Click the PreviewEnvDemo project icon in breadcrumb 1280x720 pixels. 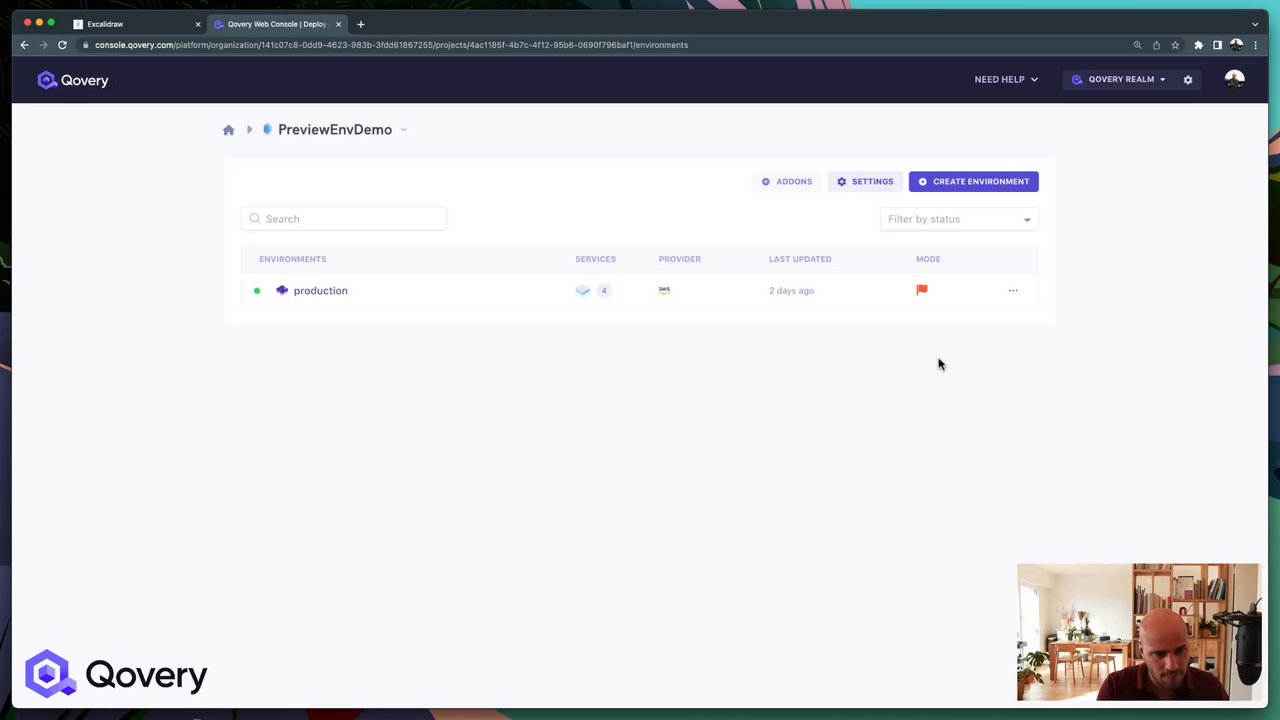[267, 129]
